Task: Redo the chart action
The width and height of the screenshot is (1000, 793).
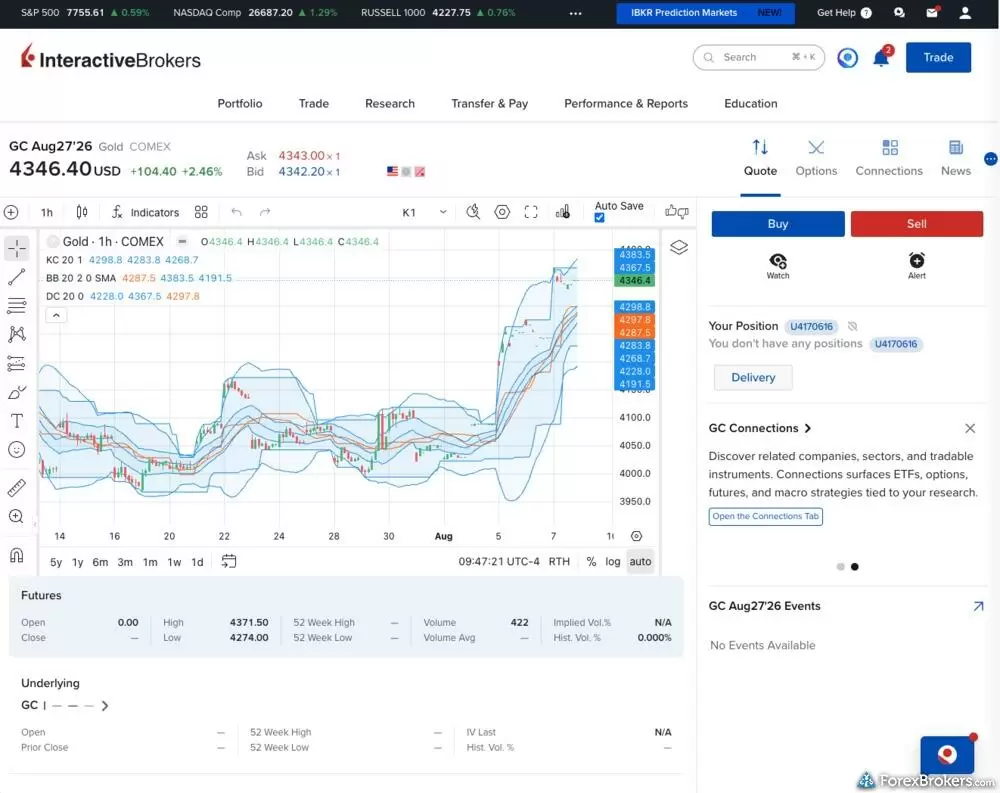Action: click(265, 212)
